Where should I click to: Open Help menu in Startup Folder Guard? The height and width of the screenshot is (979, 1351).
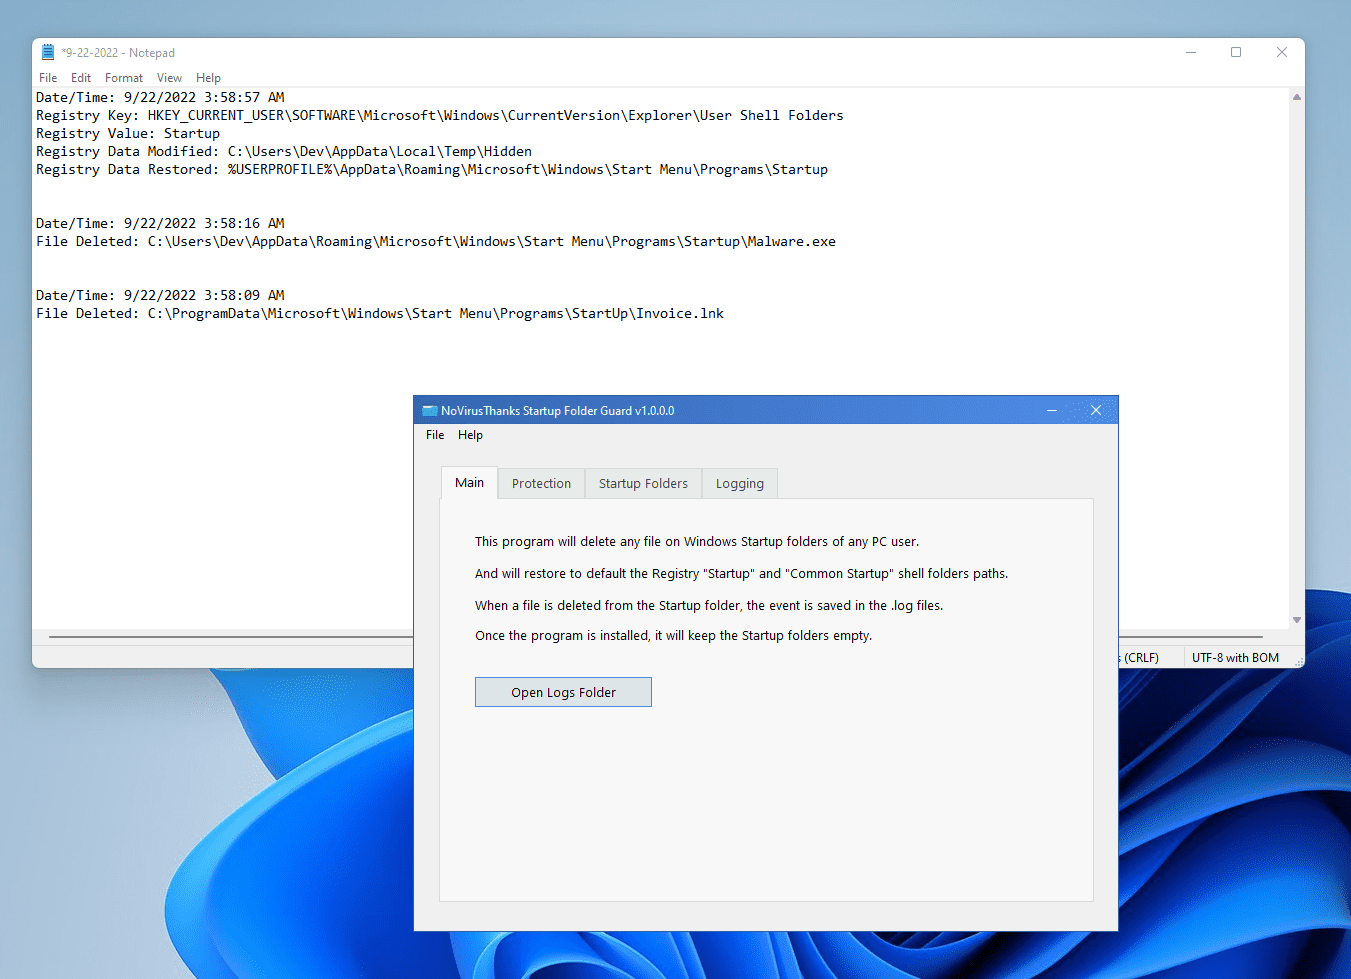click(x=470, y=434)
